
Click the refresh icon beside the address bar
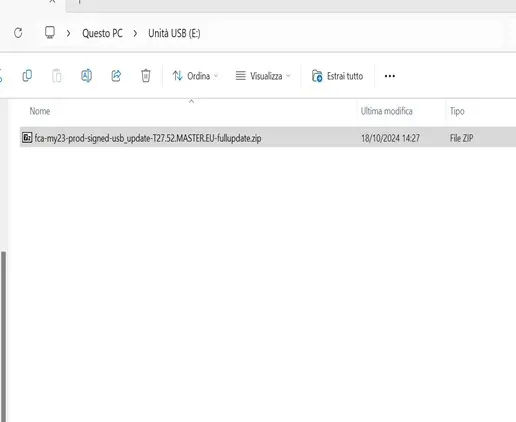[18, 33]
